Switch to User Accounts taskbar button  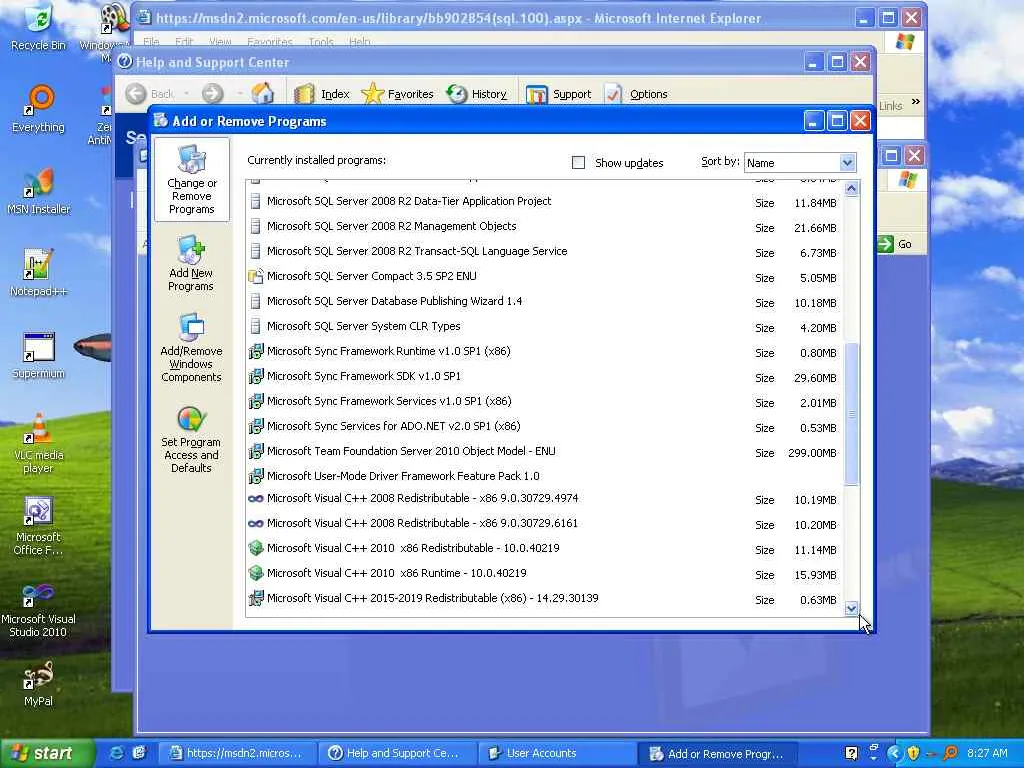point(557,754)
